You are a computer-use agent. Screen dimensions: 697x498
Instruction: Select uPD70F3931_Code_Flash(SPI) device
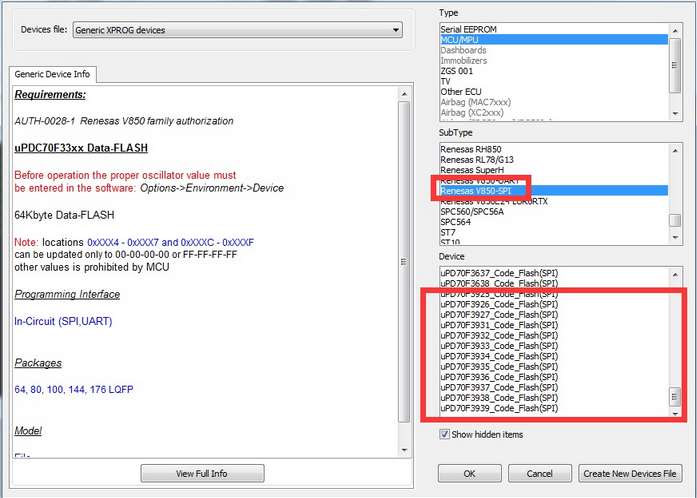(x=553, y=325)
